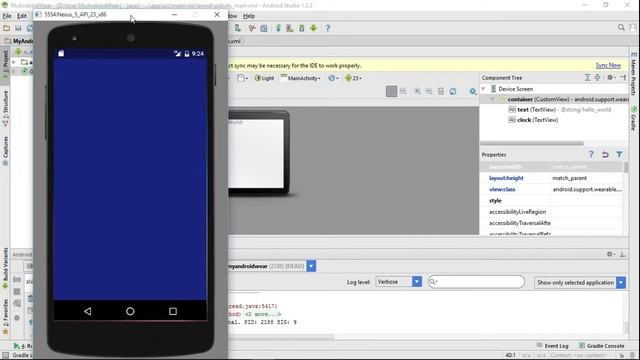This screenshot has width=640, height=360.
Task: Click Expand All in Component Tree
Action: 587,78
